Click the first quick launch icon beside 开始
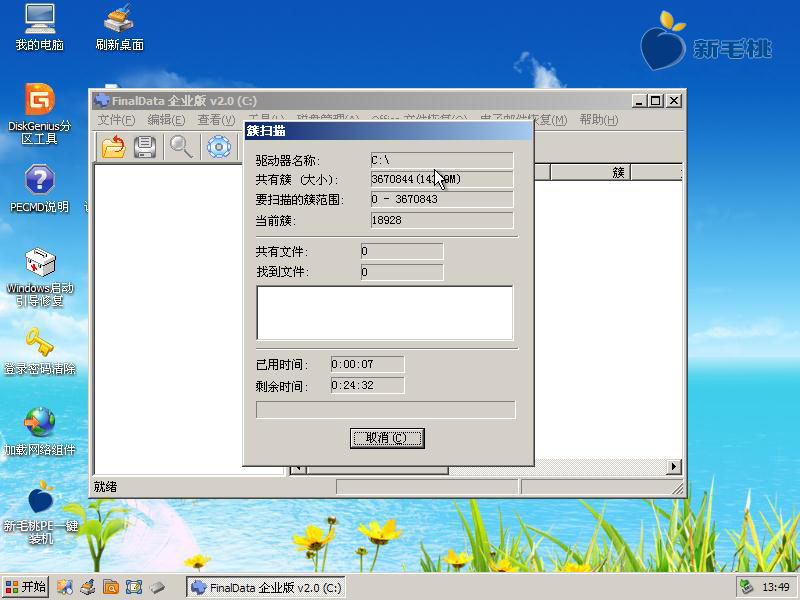 point(65,587)
